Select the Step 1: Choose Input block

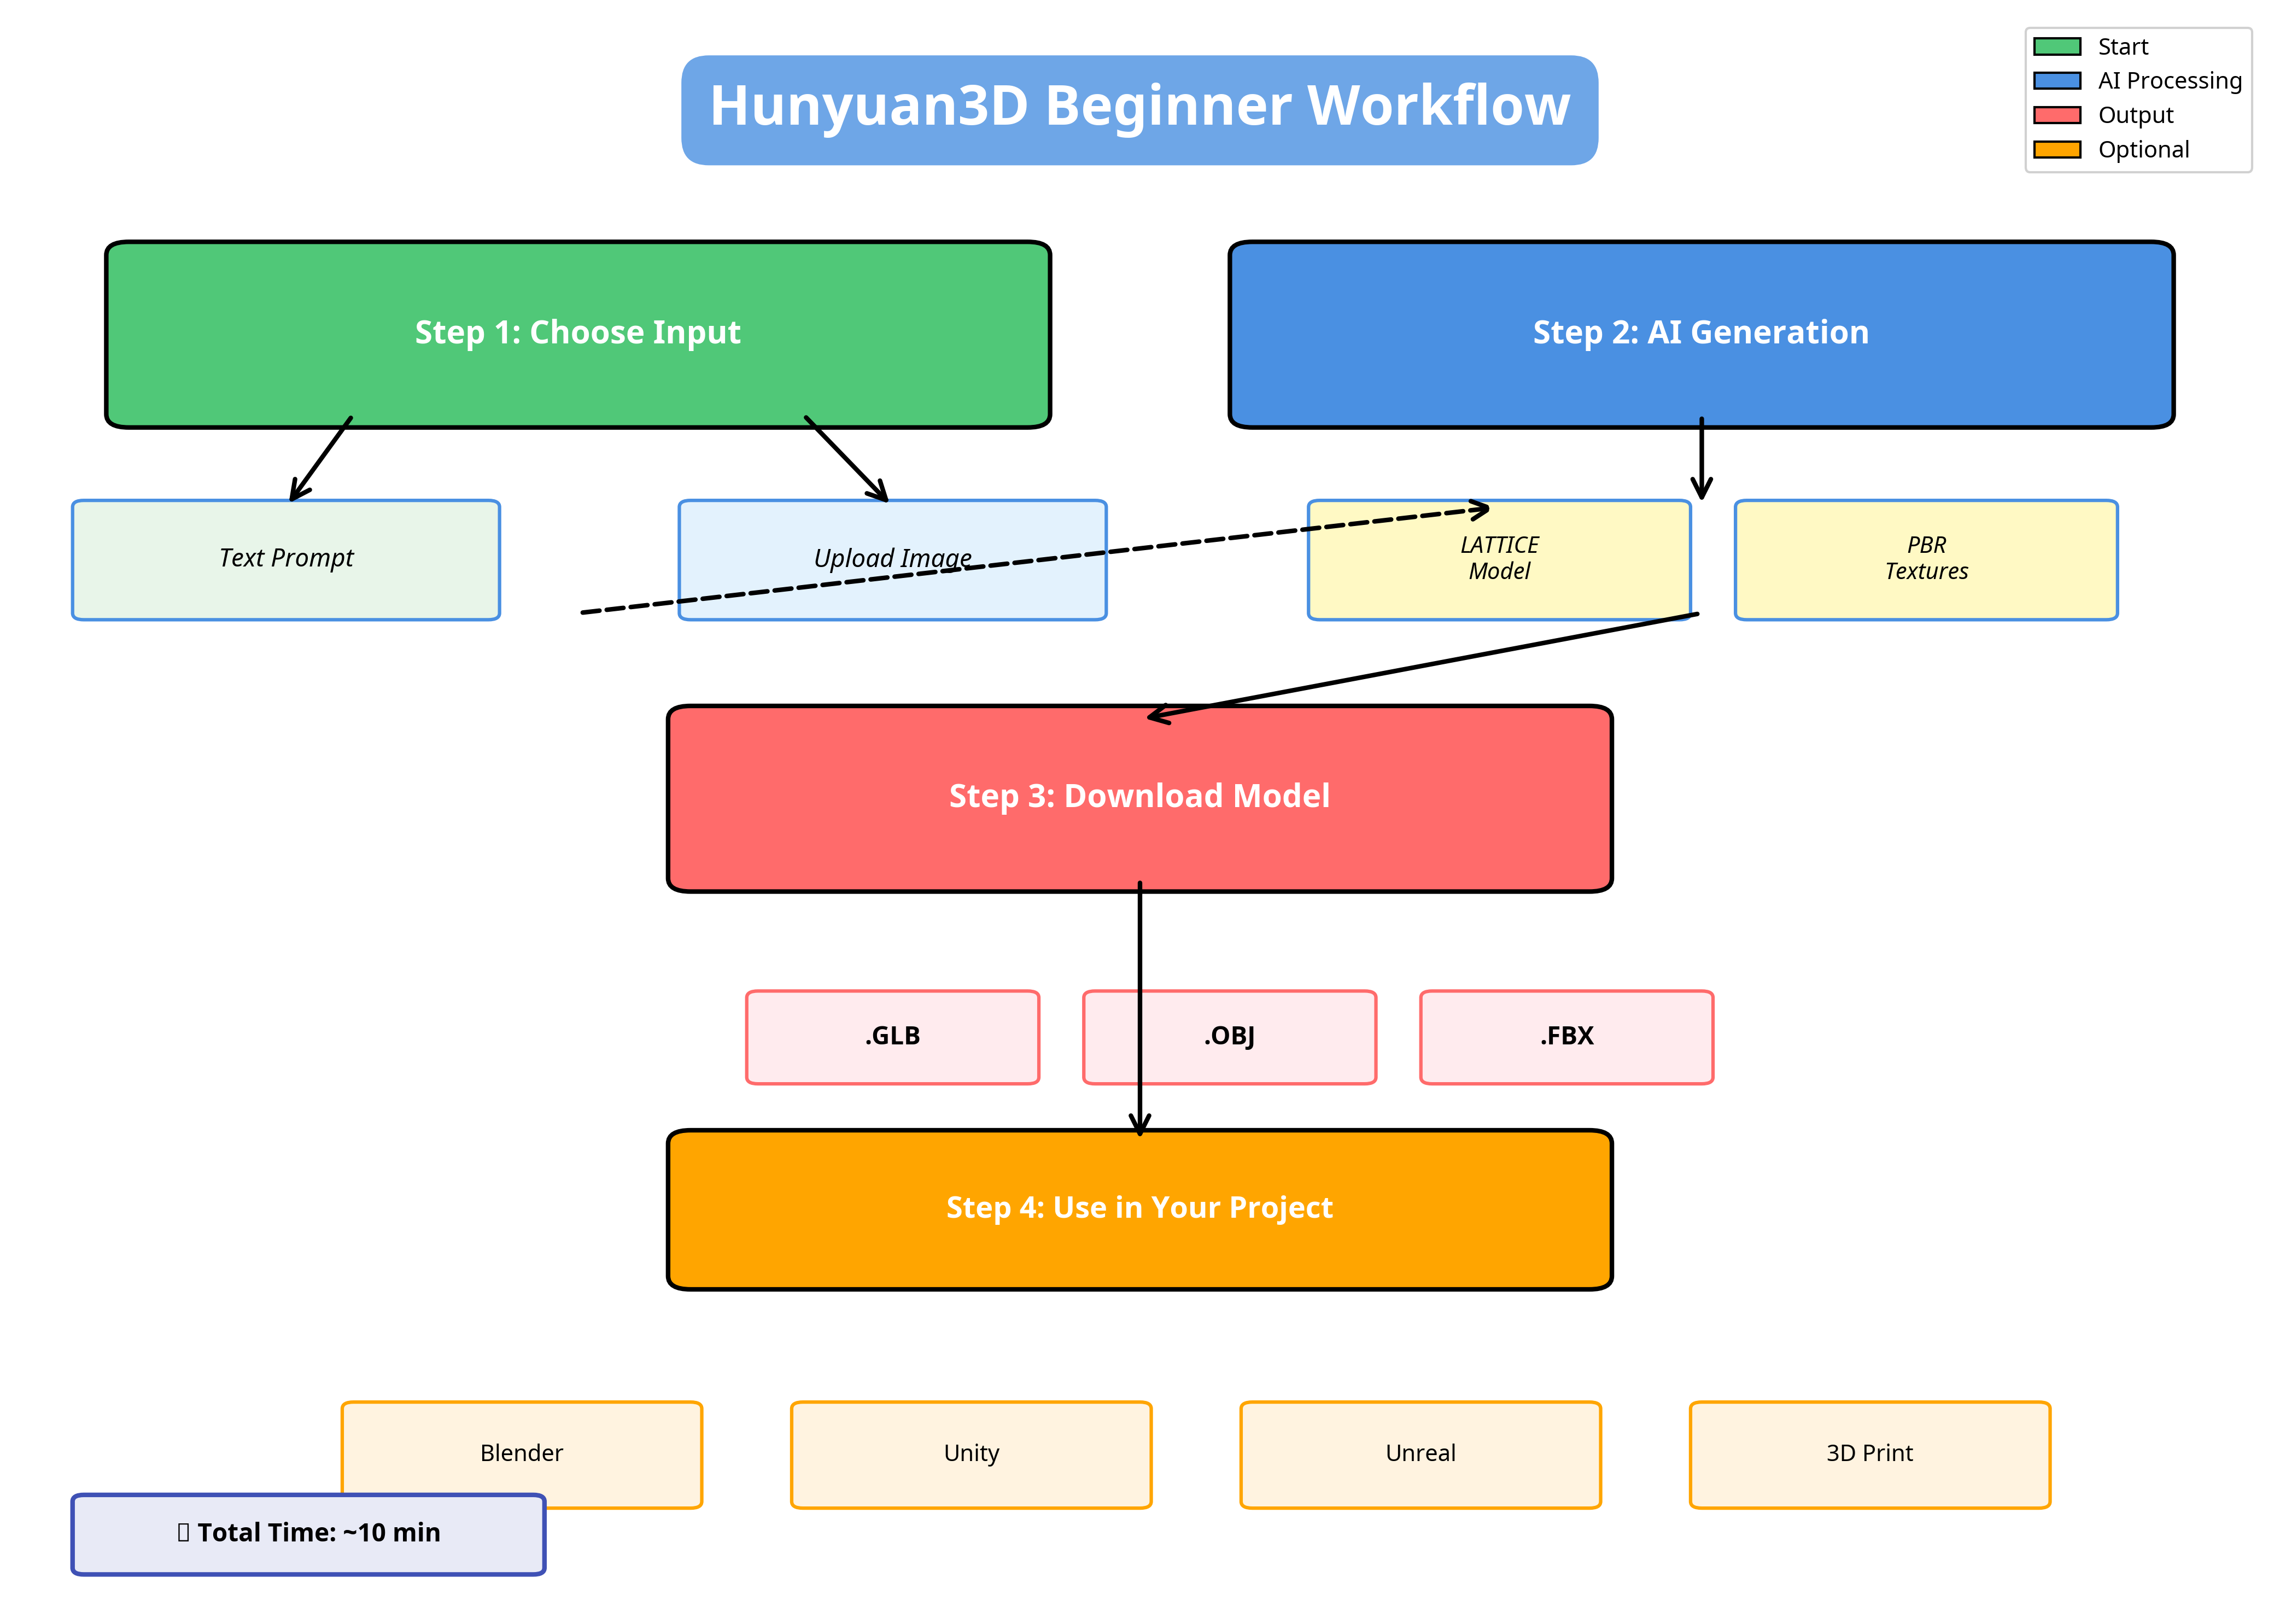pos(577,334)
